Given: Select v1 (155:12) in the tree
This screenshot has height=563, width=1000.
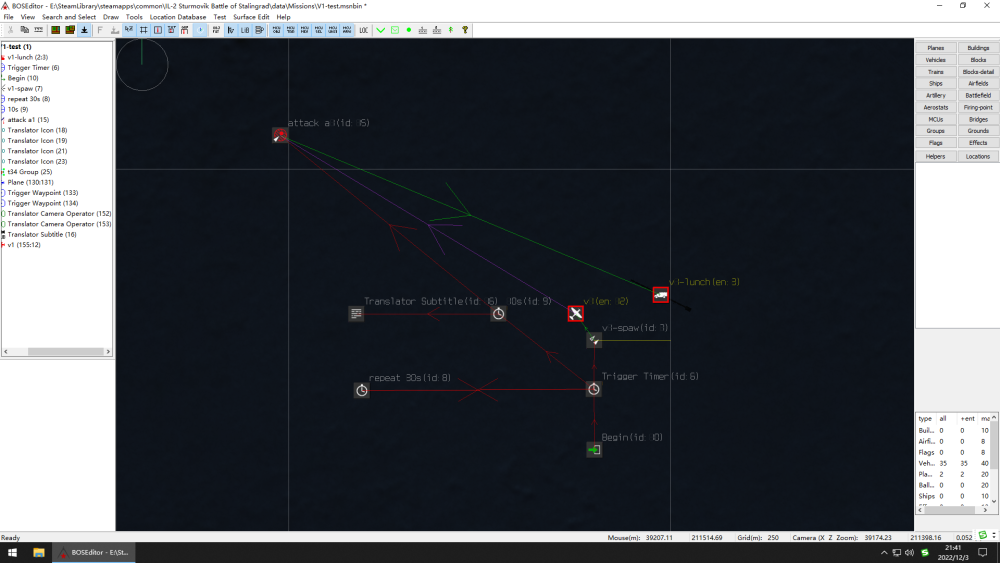Looking at the screenshot, I should click(x=24, y=245).
